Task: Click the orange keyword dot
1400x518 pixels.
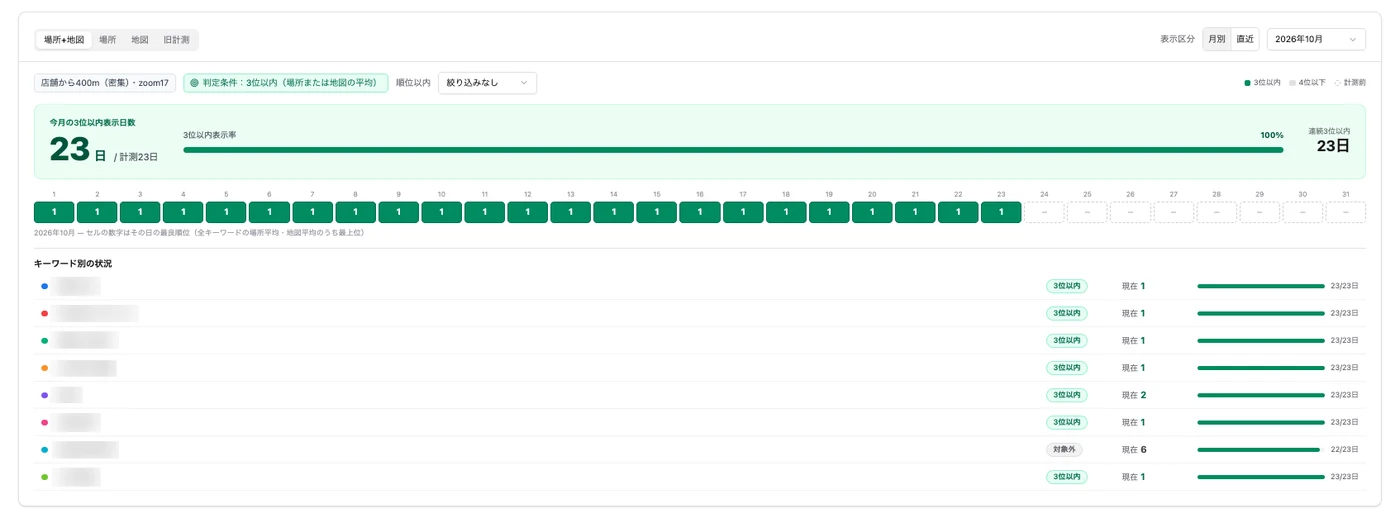Action: click(x=44, y=368)
